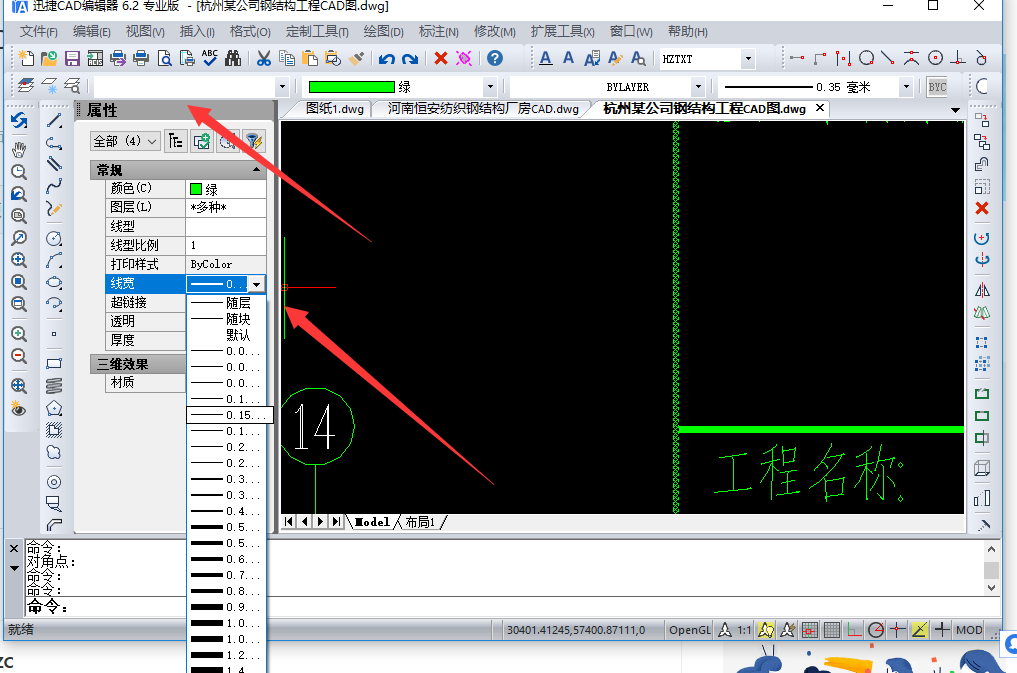Open the HZTXT text style dropdown
This screenshot has height=673, width=1017.
pyautogui.click(x=748, y=59)
